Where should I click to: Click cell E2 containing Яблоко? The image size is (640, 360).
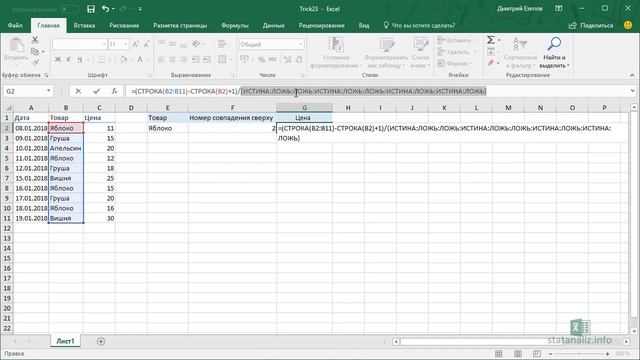click(x=168, y=128)
